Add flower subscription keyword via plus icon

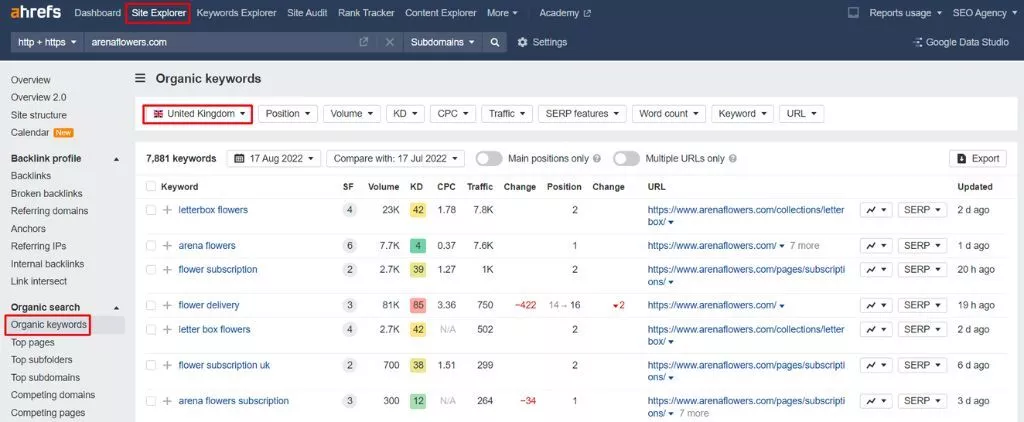click(x=167, y=269)
